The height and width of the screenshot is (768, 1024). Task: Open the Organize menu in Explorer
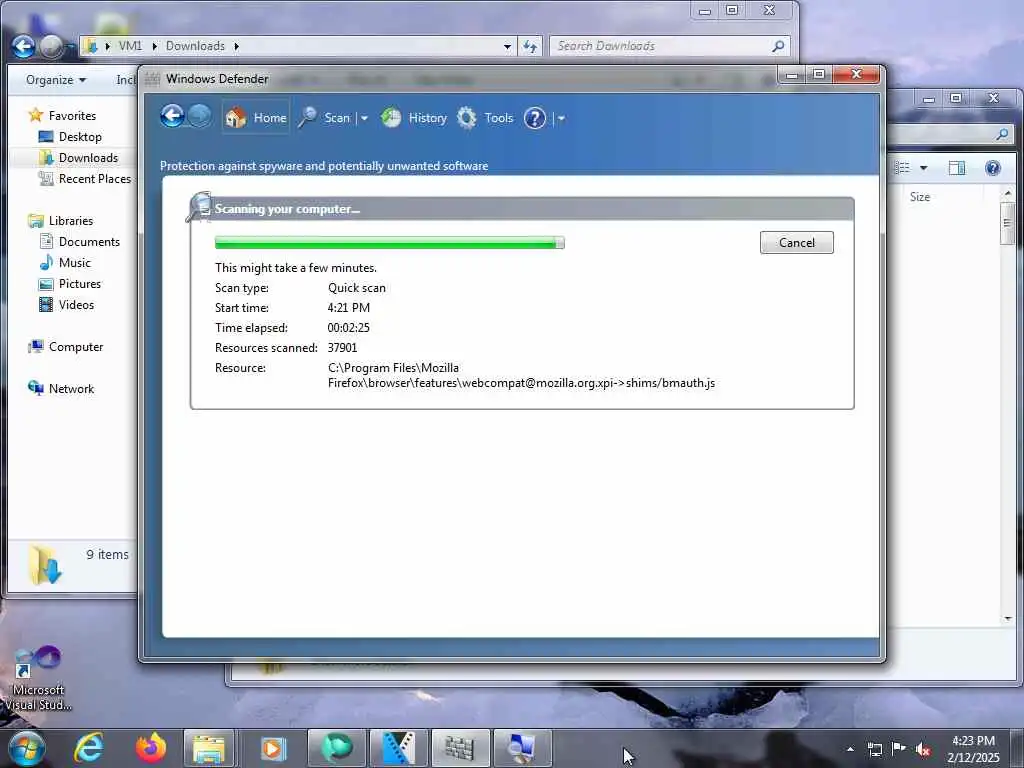click(56, 80)
